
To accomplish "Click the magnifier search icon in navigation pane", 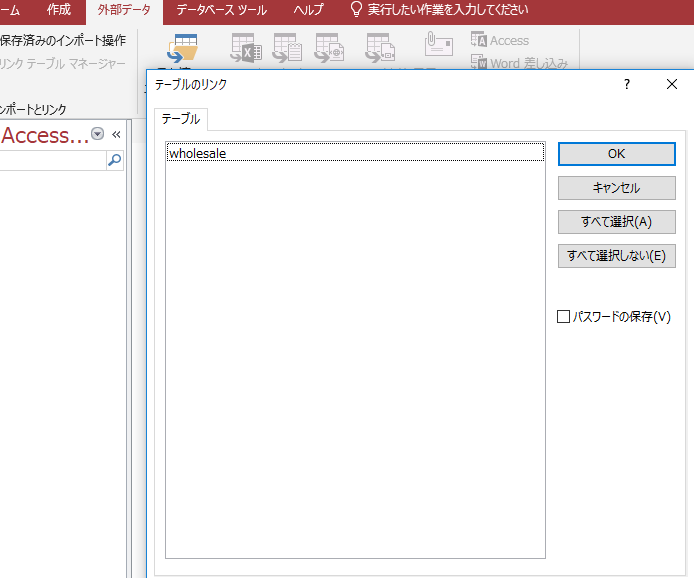I will pos(114,160).
